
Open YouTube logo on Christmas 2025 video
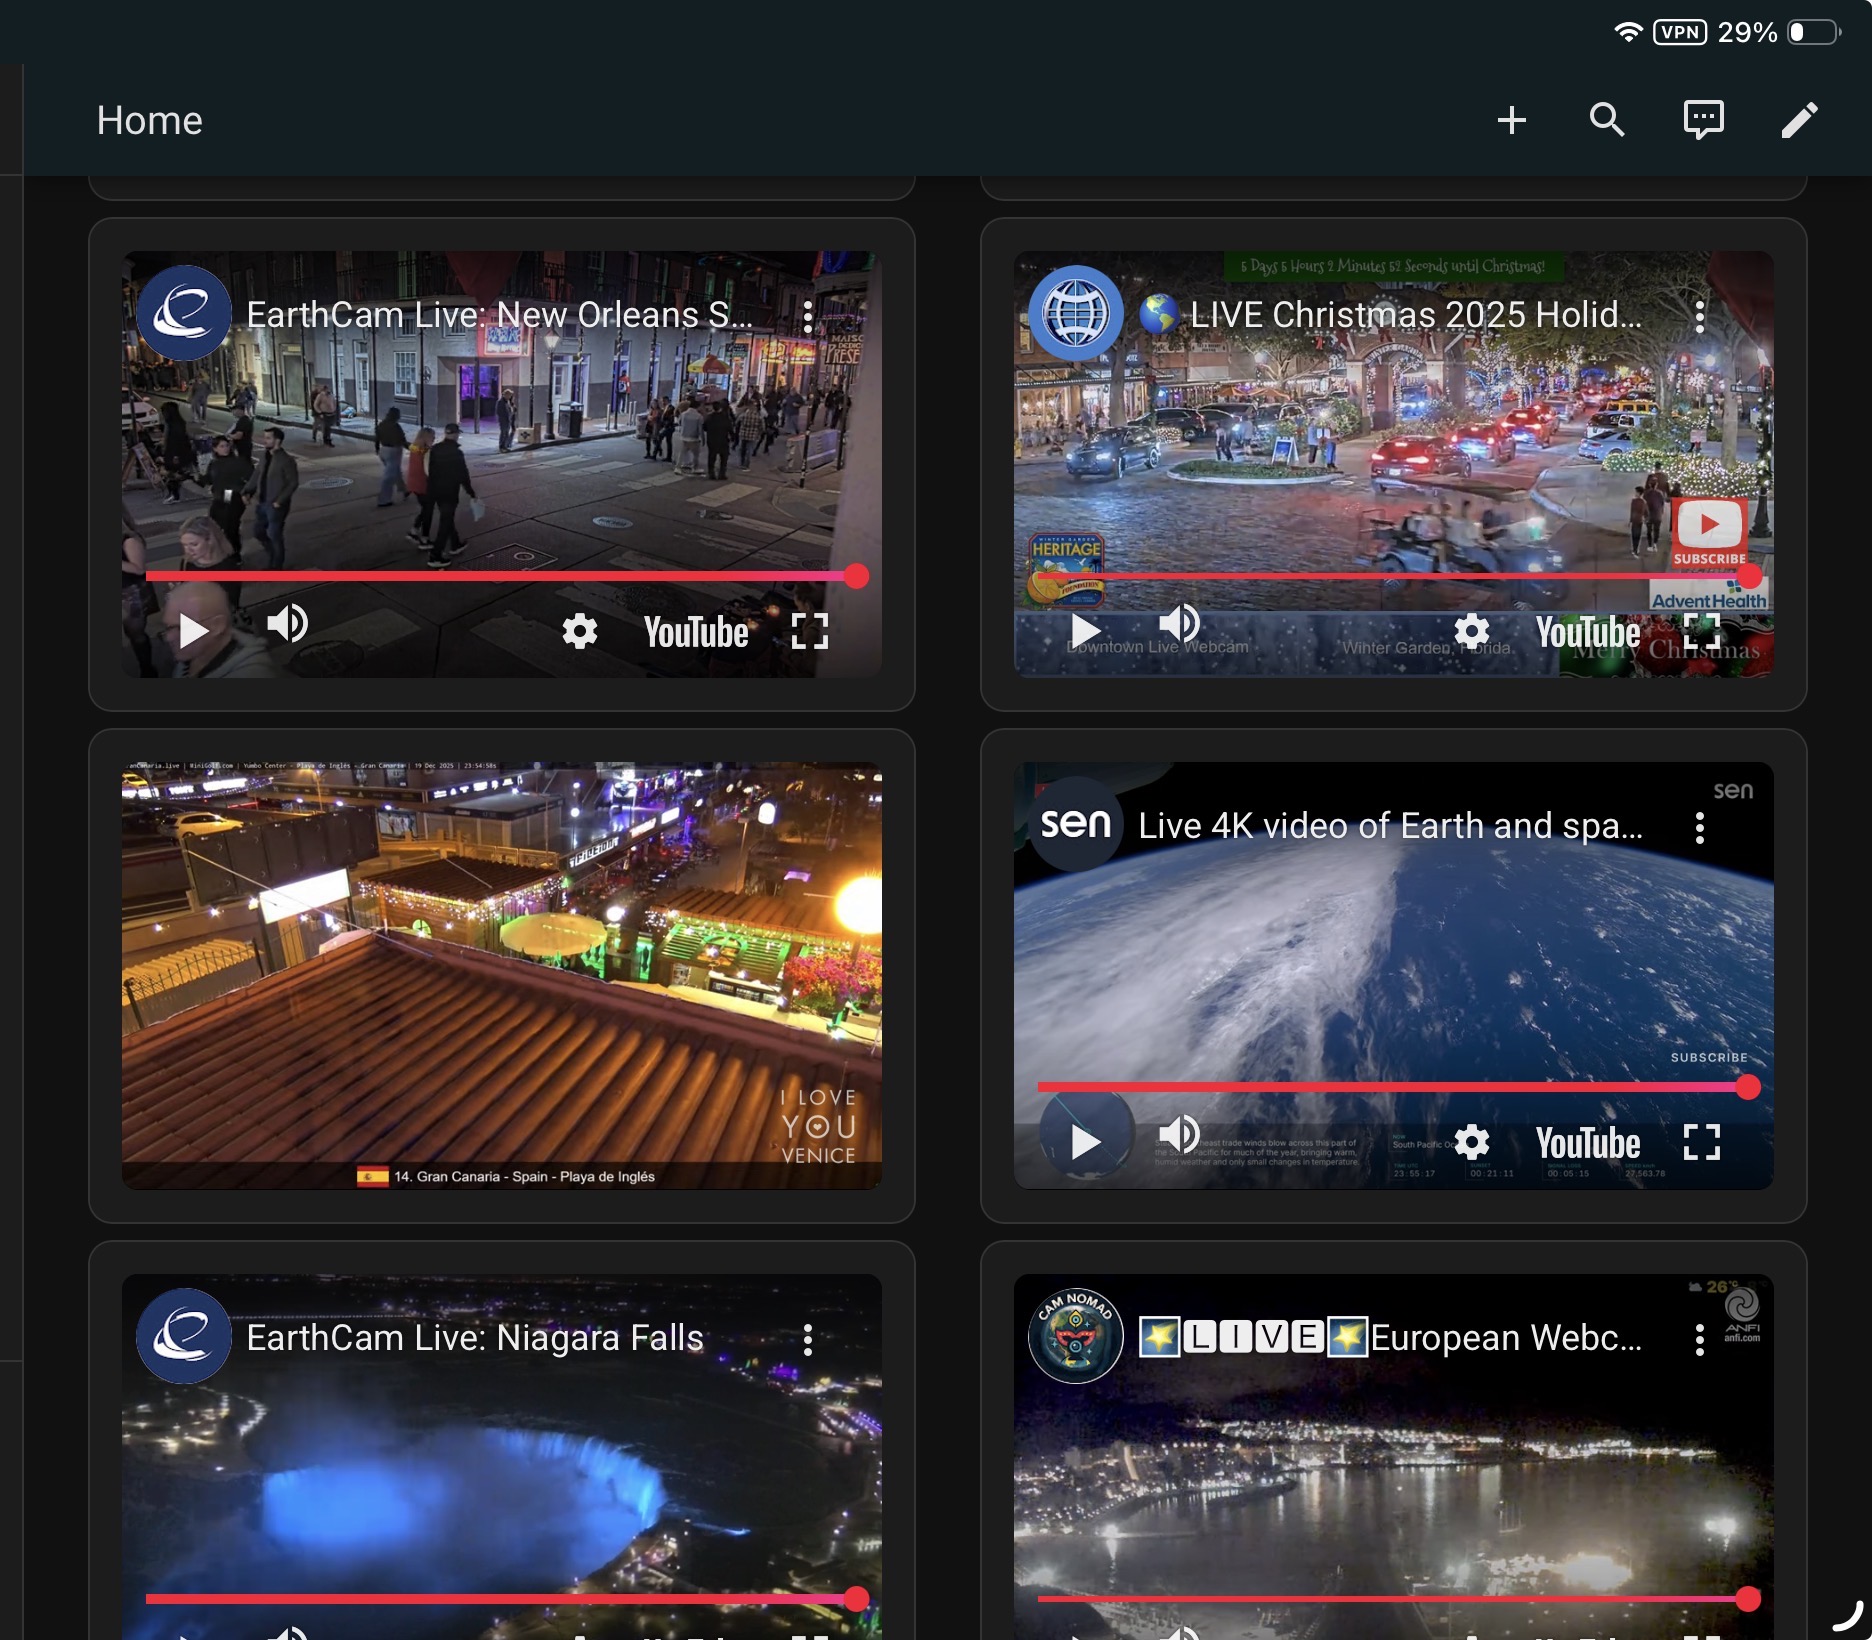tap(1588, 632)
